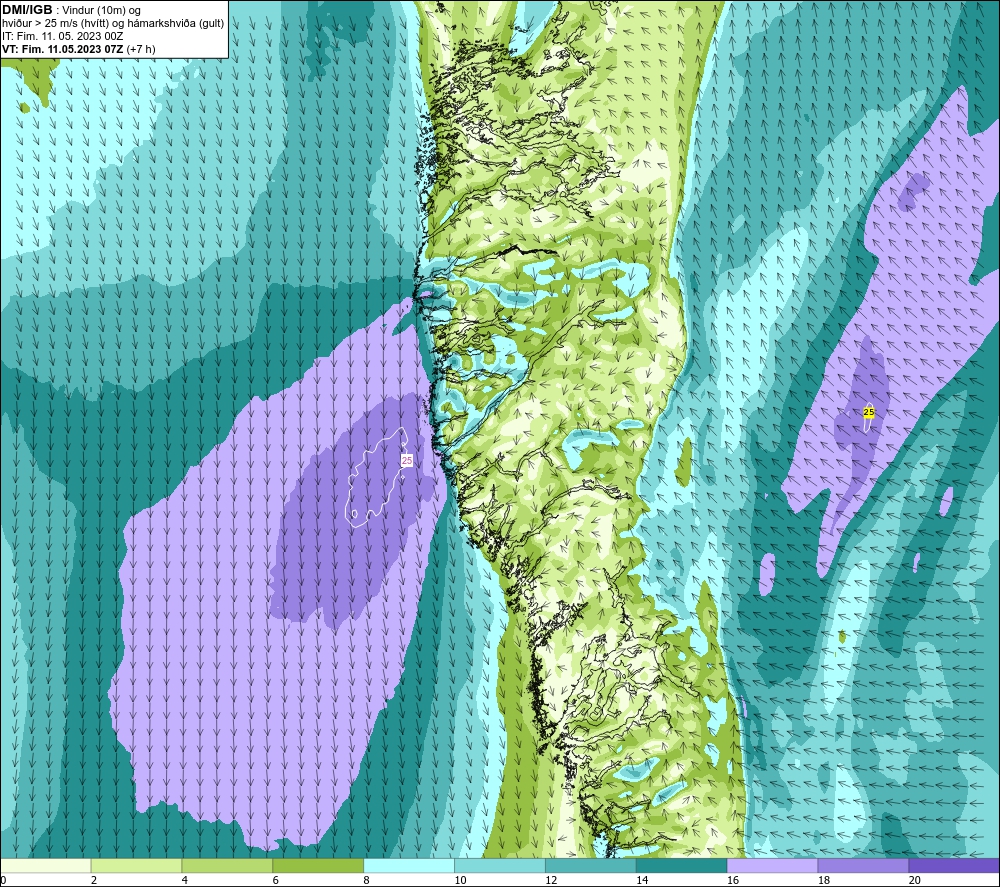The image size is (1000, 887).
Task: Click the pink 25 gust label west of the coast
Action: point(407,460)
